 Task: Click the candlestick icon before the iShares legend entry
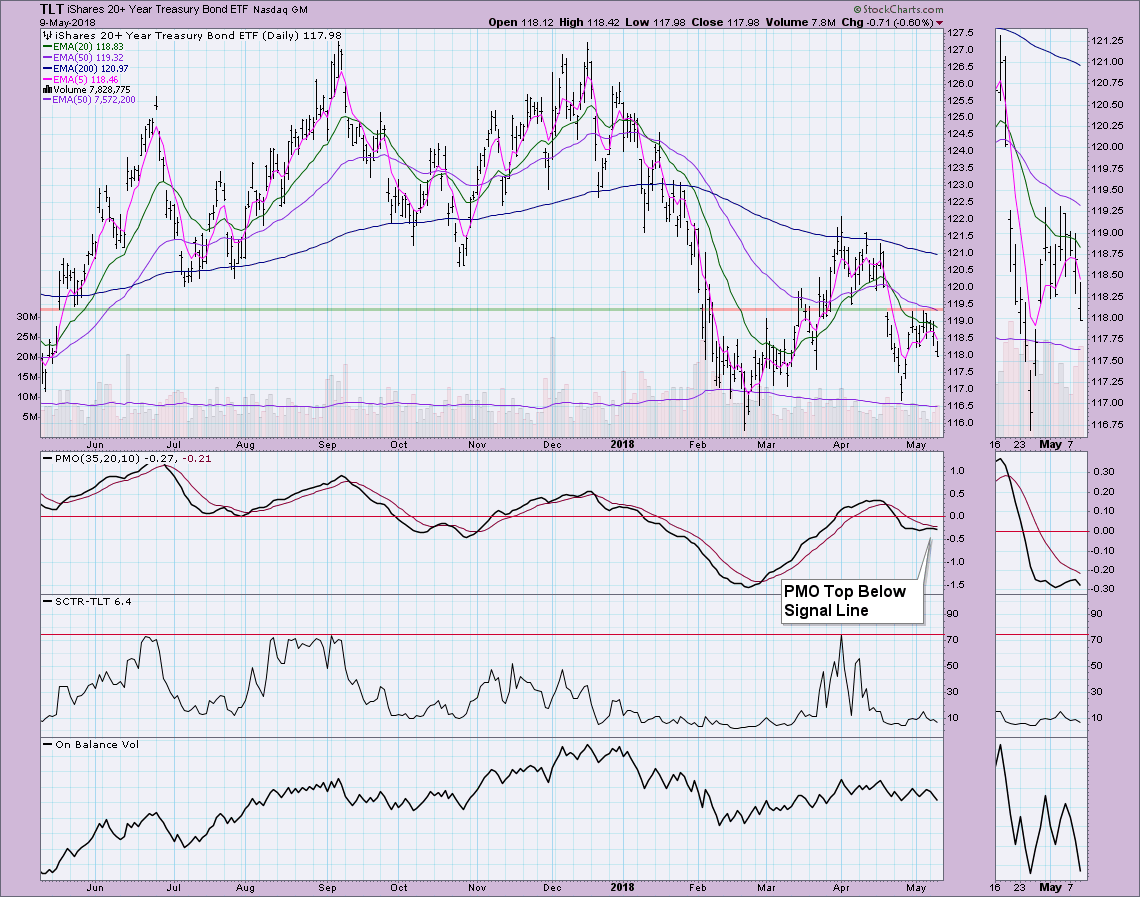47,35
